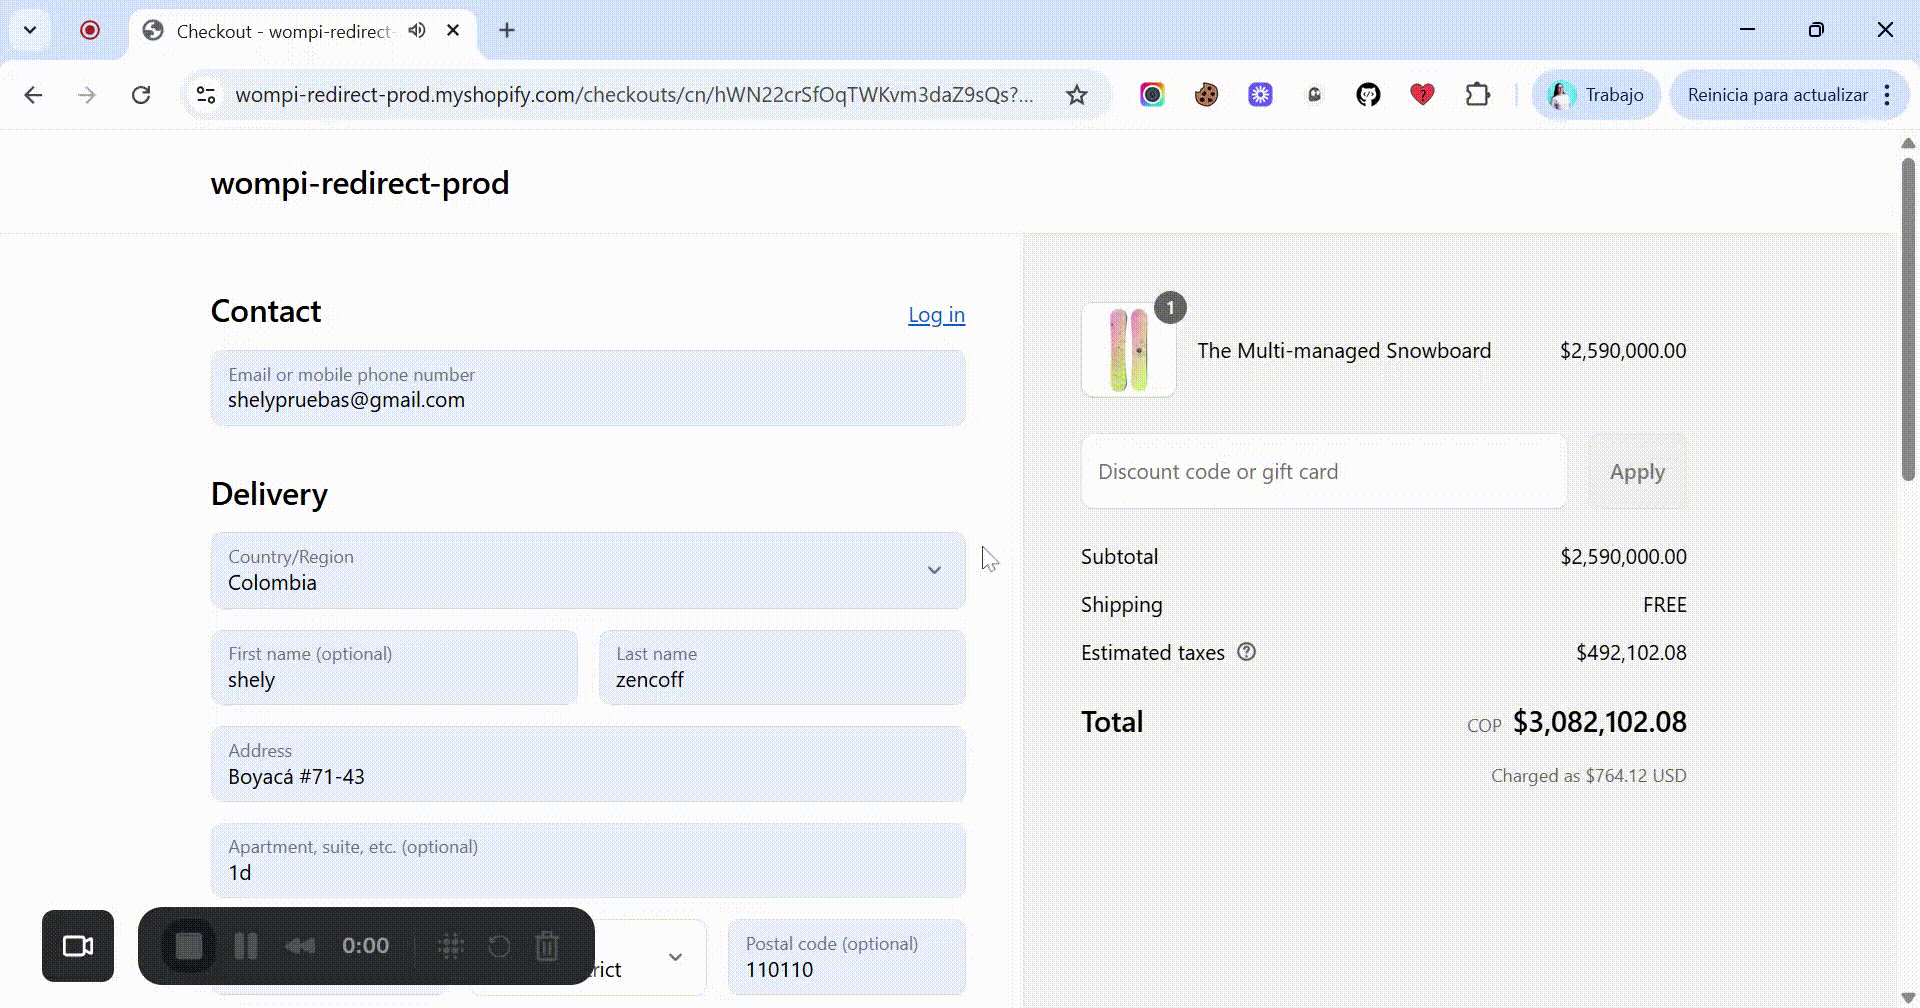
Task: Bookmark the checkout page with the star
Action: [1076, 94]
